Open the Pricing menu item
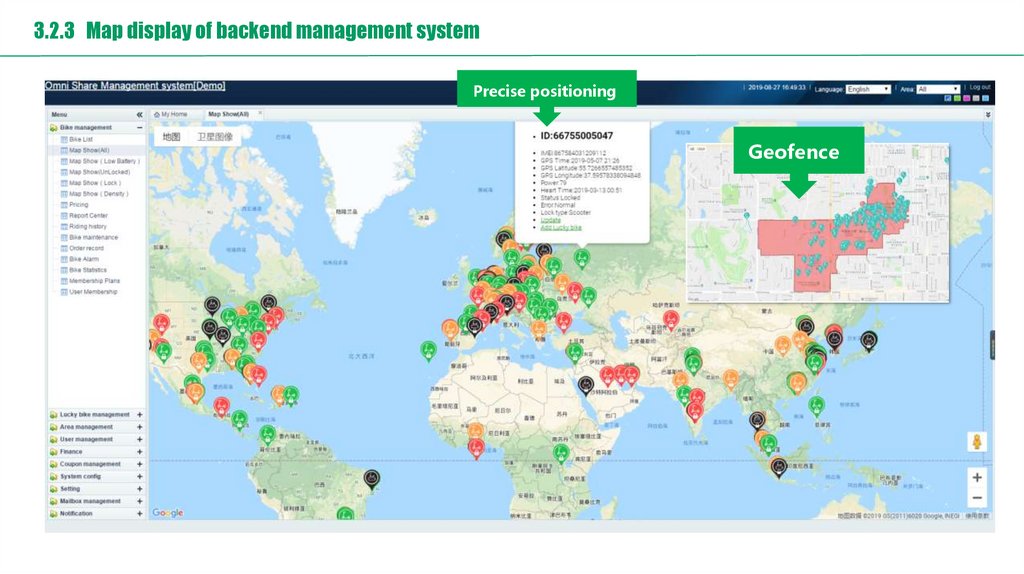The height and width of the screenshot is (574, 1024). [x=78, y=204]
